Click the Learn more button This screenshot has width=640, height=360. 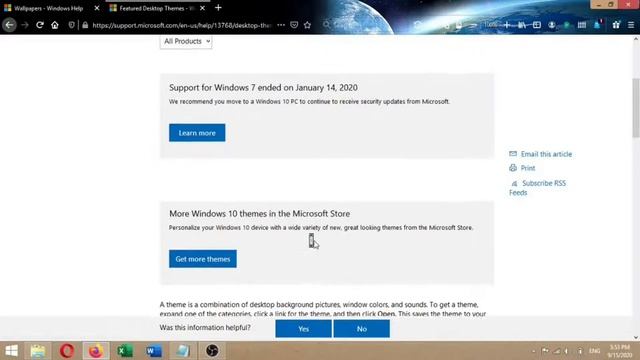(197, 133)
